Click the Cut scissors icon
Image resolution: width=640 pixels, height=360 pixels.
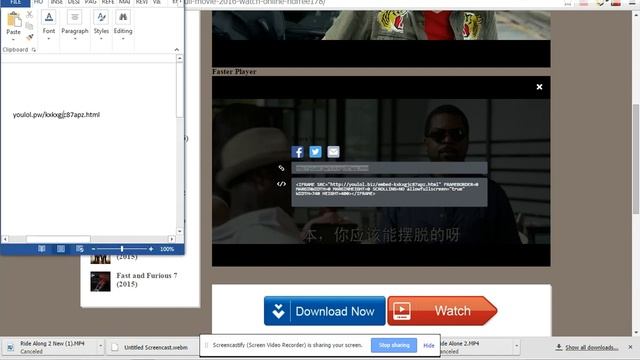[x=29, y=14]
